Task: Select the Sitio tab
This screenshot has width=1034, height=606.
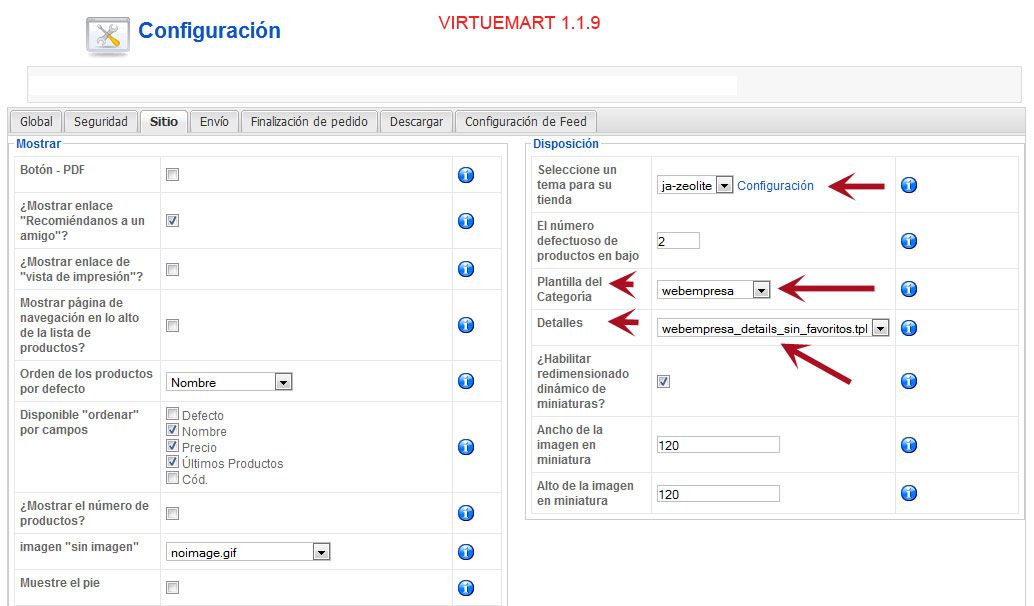Action: pos(164,122)
